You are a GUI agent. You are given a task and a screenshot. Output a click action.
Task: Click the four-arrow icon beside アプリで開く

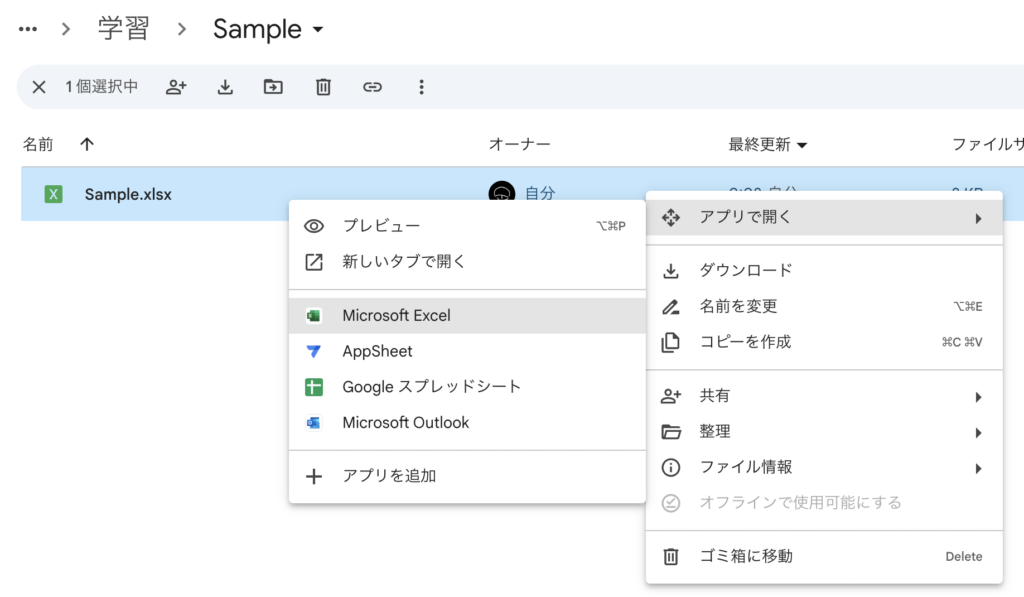(x=671, y=218)
